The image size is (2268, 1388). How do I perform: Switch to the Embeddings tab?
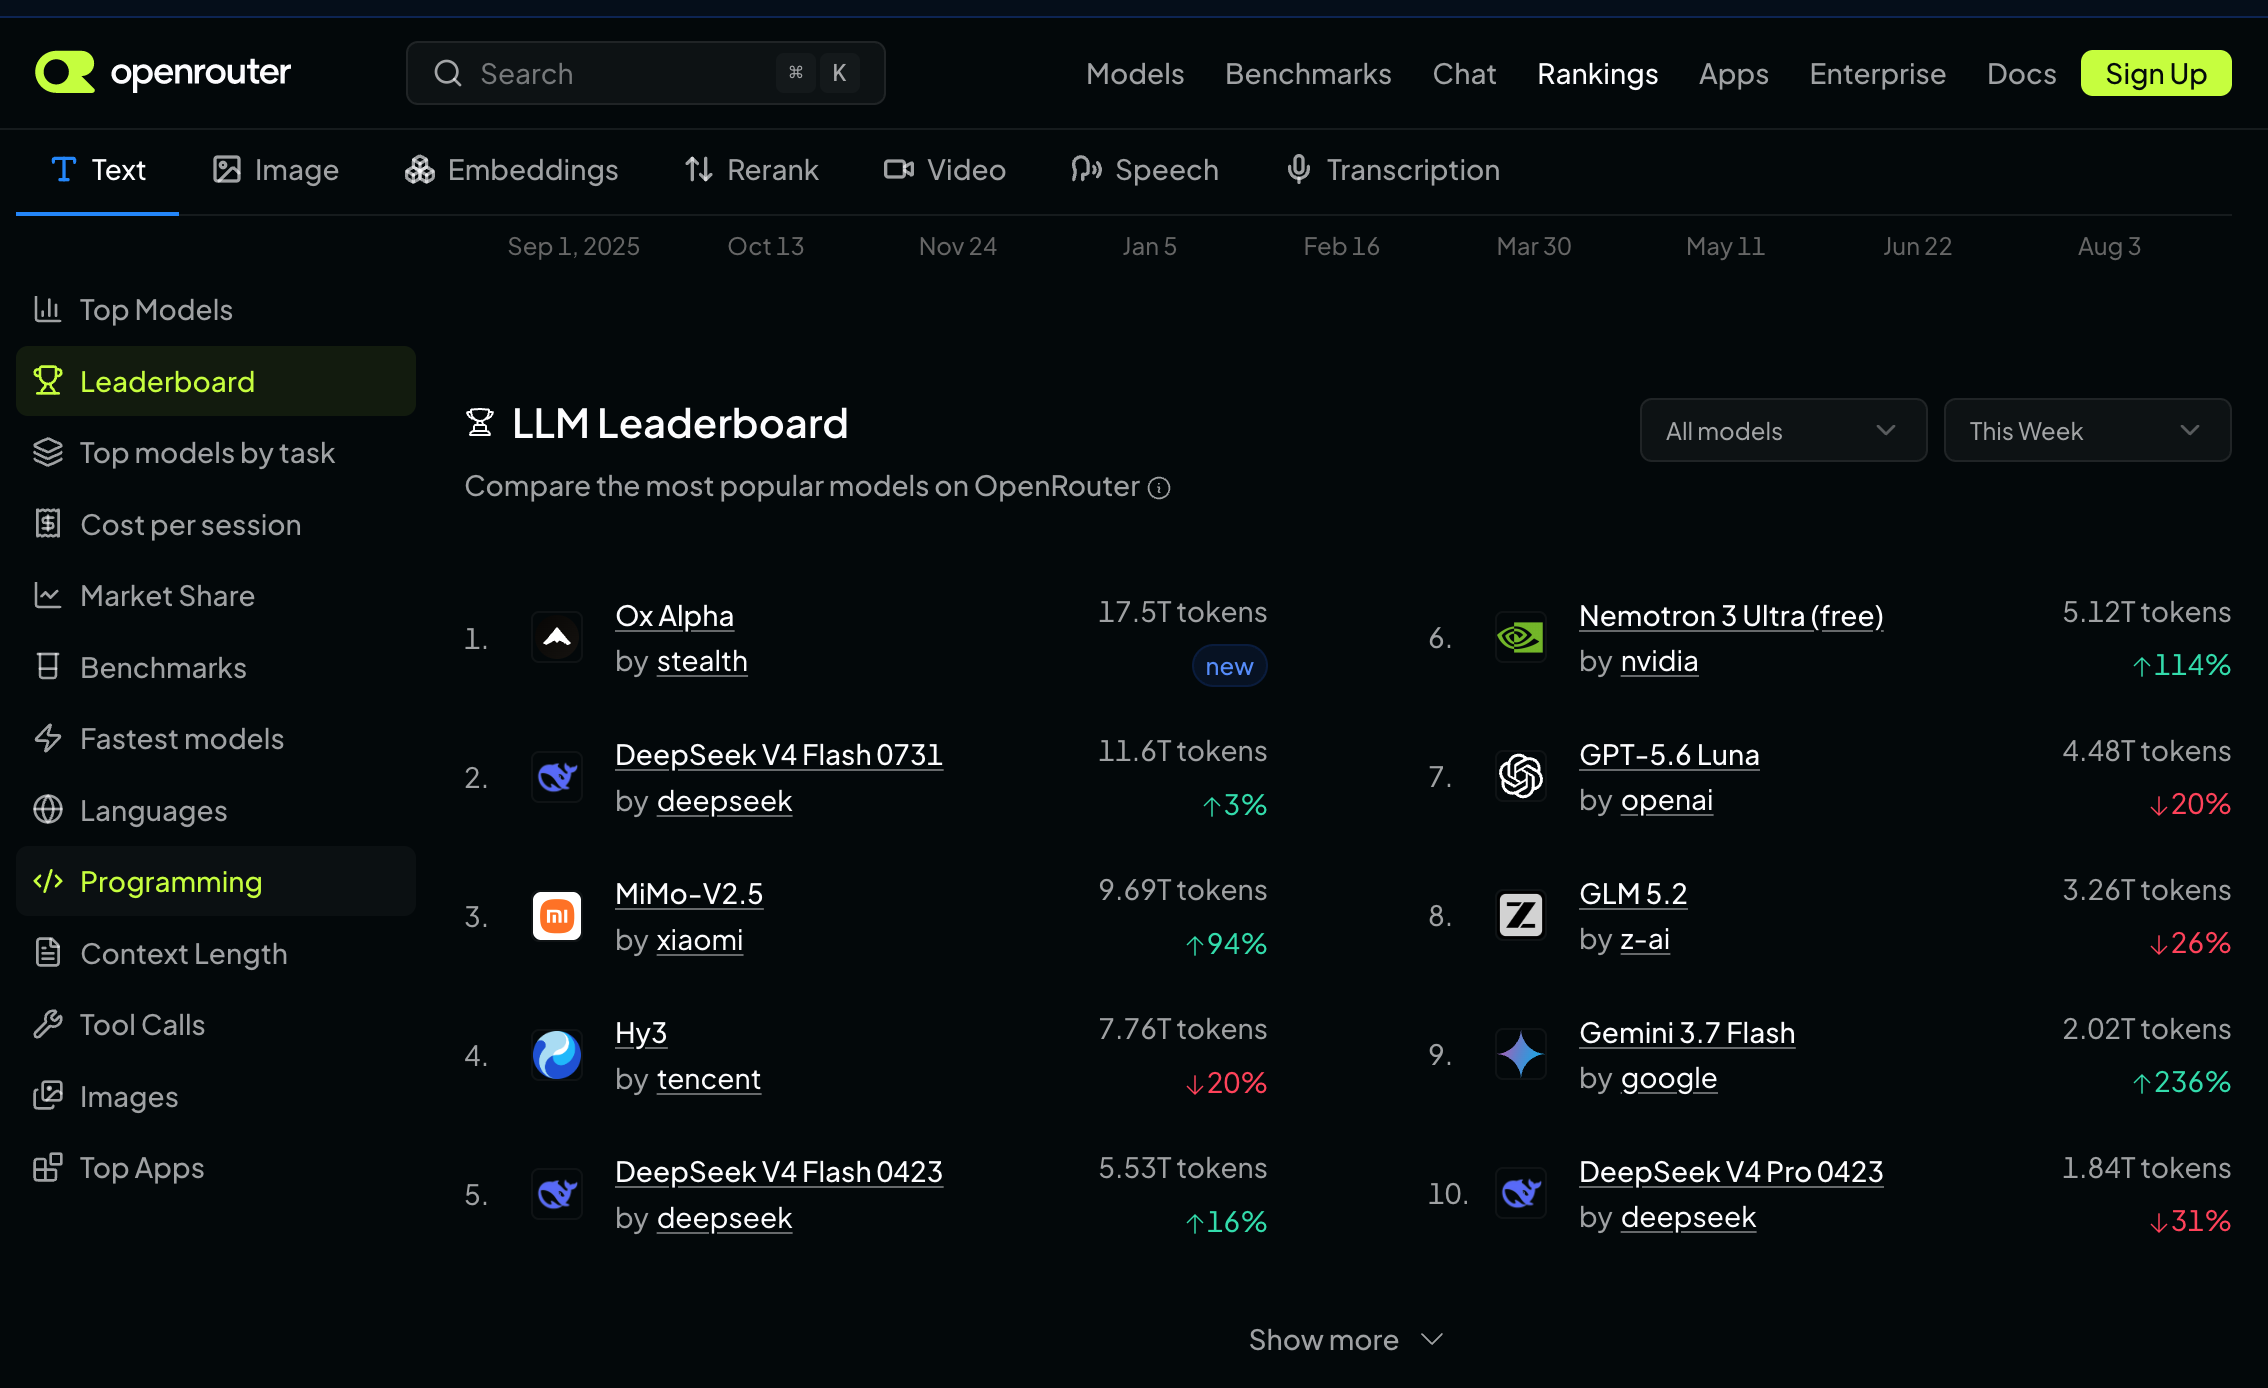[511, 170]
